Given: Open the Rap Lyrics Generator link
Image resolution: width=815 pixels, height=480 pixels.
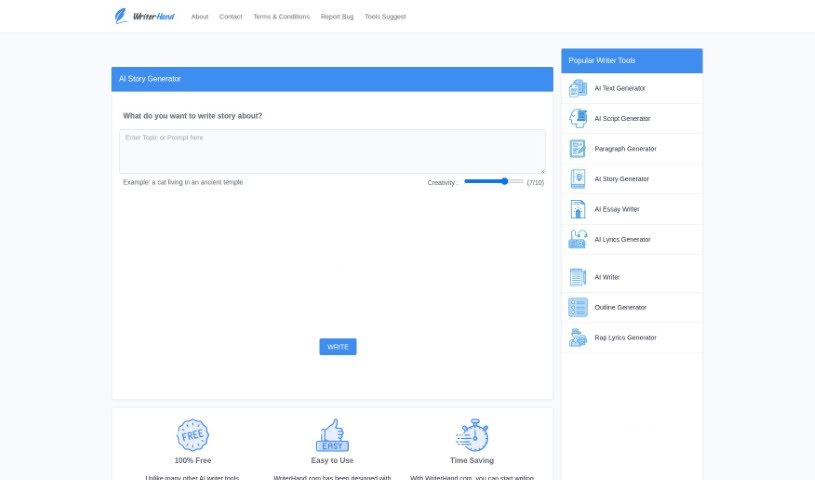Looking at the screenshot, I should (625, 338).
